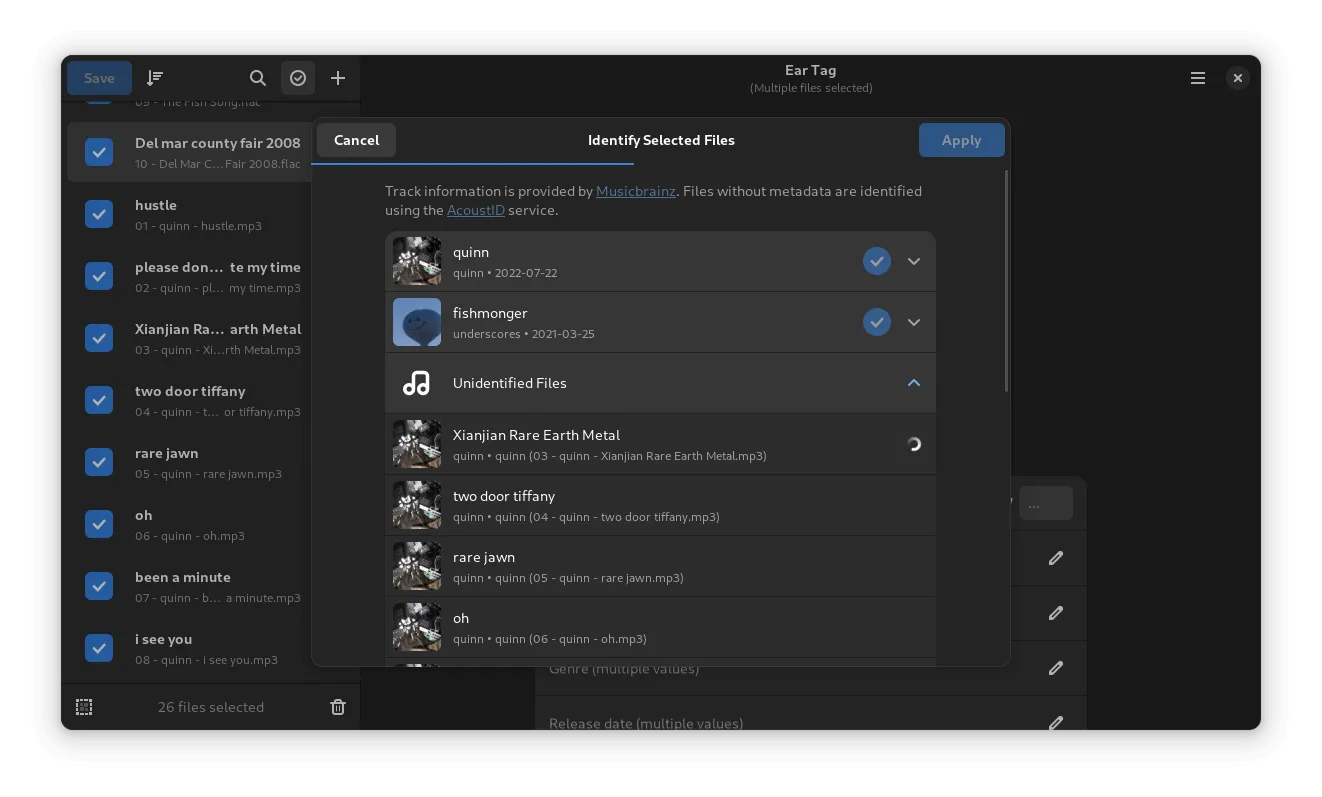Image resolution: width=1322 pixels, height=797 pixels.
Task: Toggle checkbox for i see you
Action: coord(99,648)
